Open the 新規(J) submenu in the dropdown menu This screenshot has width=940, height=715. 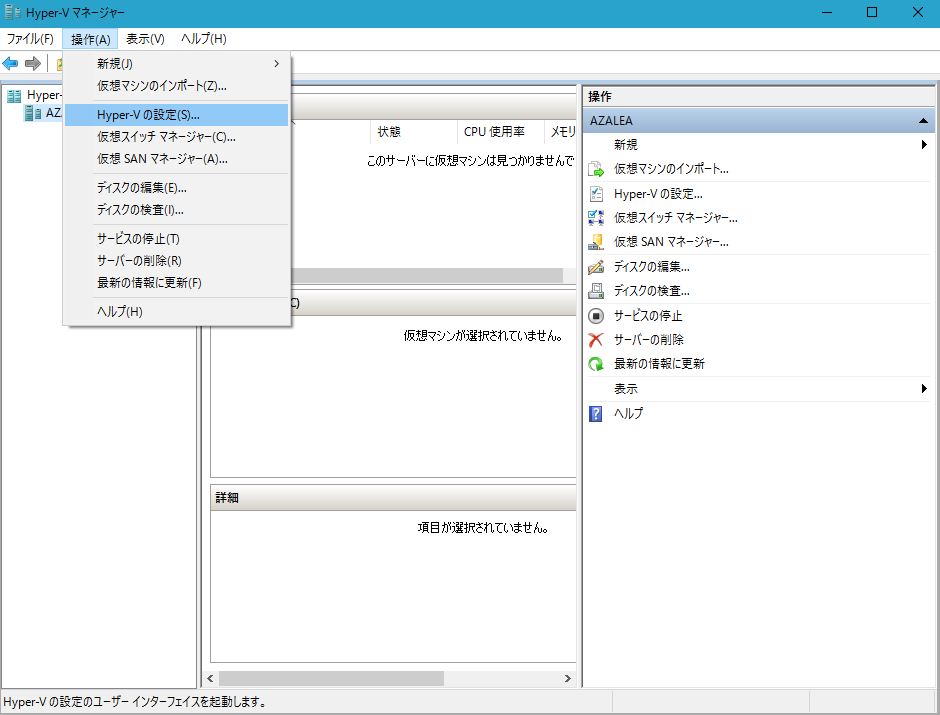[x=176, y=64]
